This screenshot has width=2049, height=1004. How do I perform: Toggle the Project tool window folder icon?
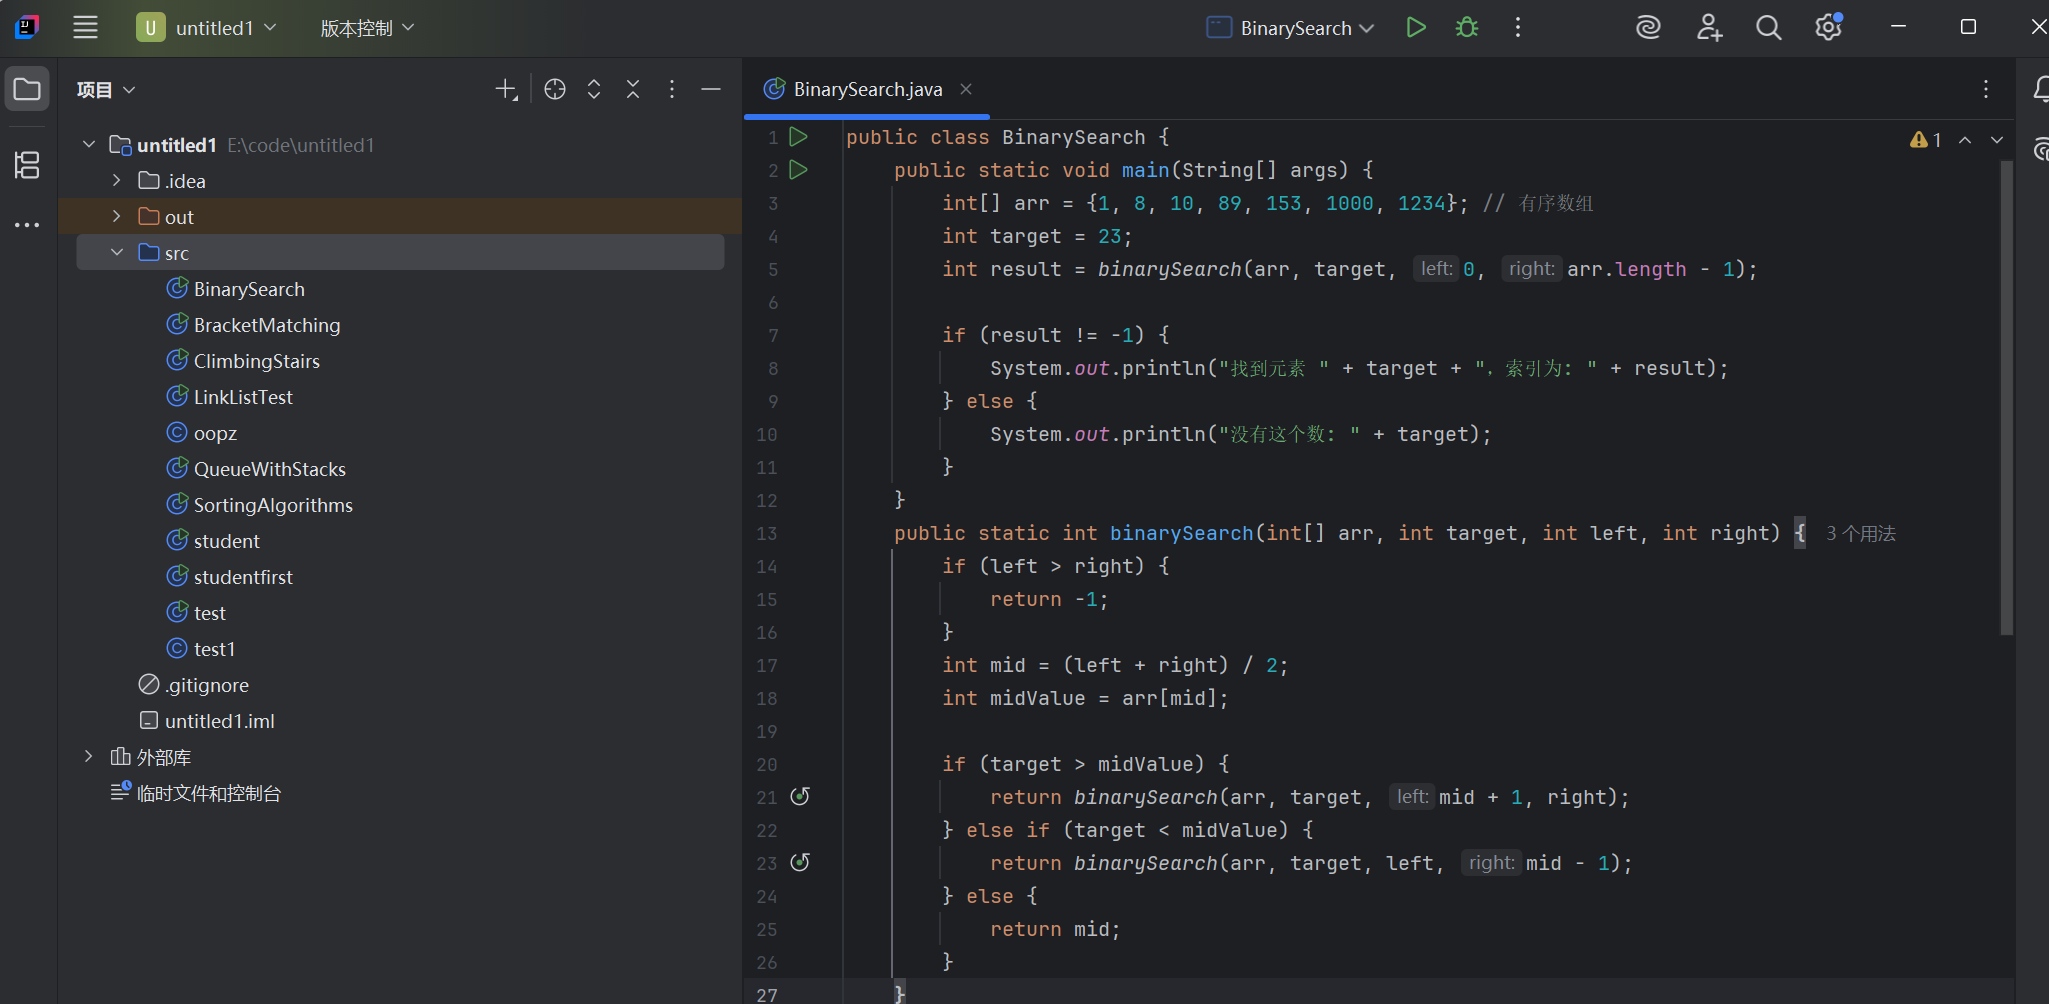click(27, 89)
